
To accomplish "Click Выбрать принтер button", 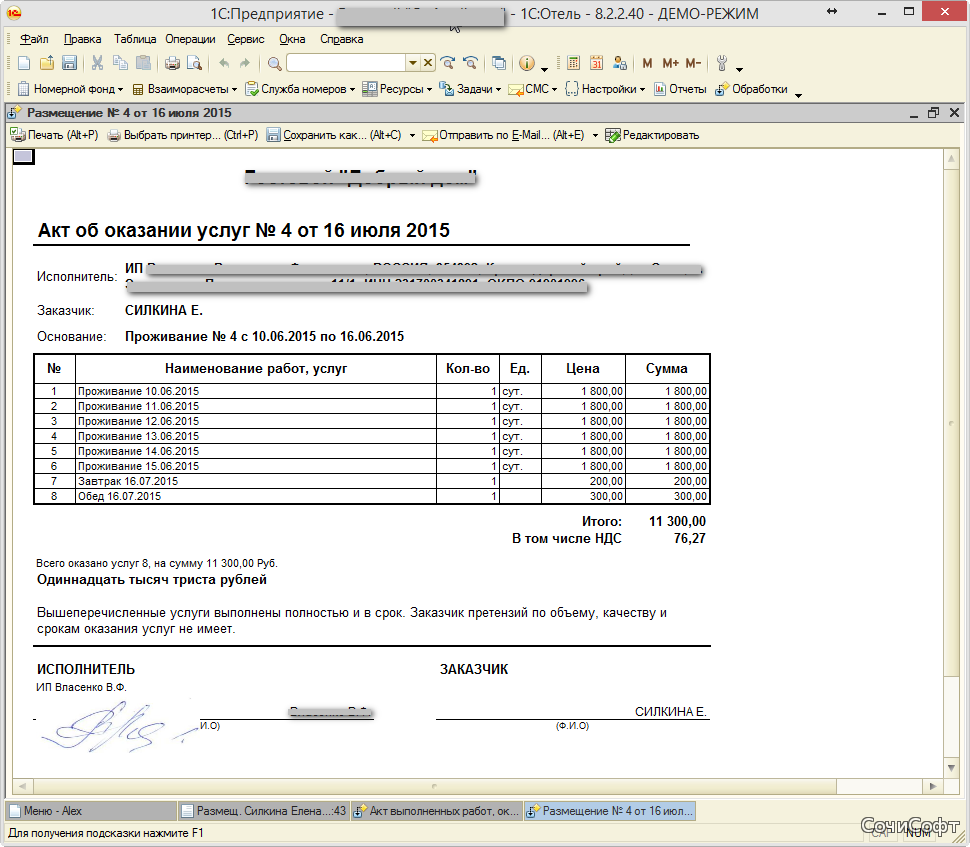I will (182, 135).
